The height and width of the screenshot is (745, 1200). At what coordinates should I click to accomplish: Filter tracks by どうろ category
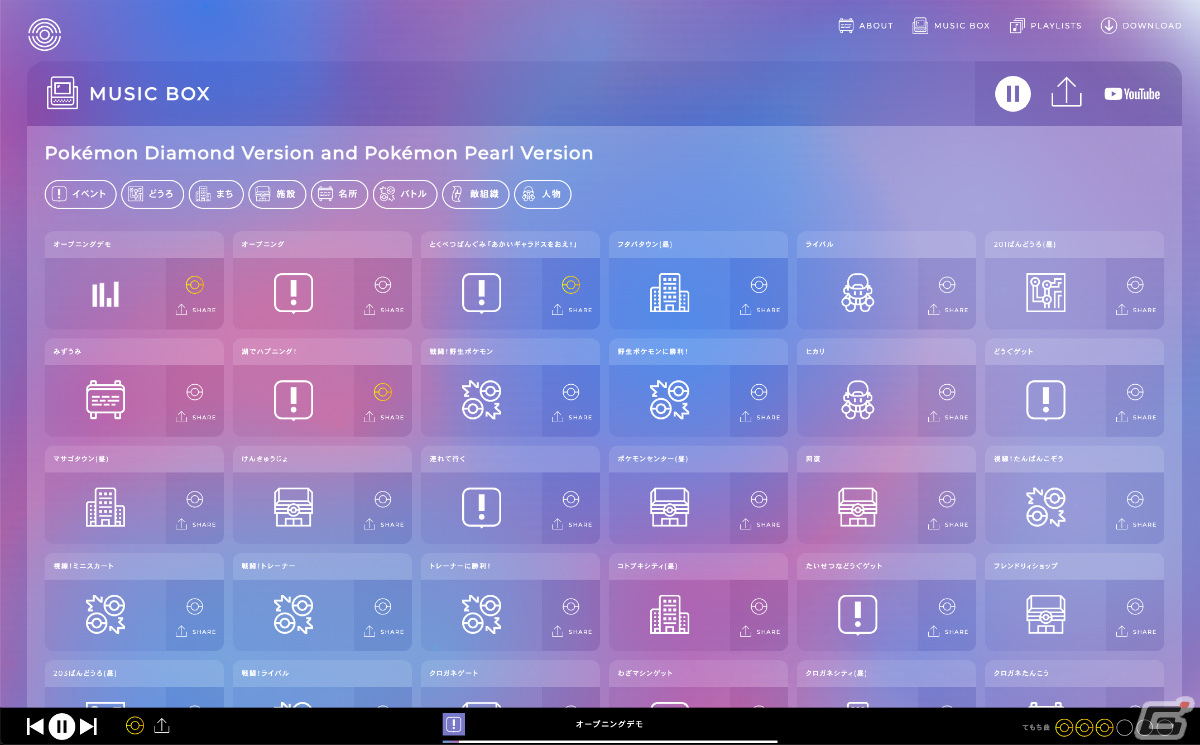click(153, 194)
